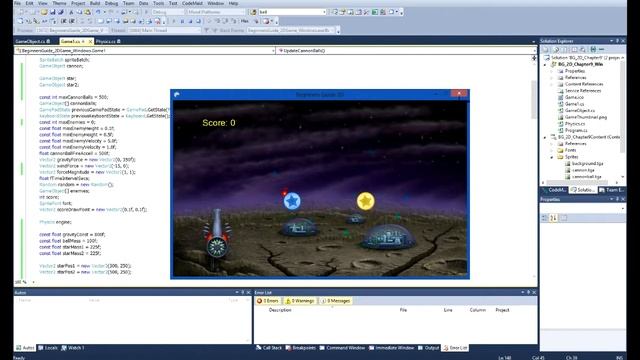Select GameObject.cs in Solution Explorer
Viewport: 640px width, 360px height.
[580, 110]
